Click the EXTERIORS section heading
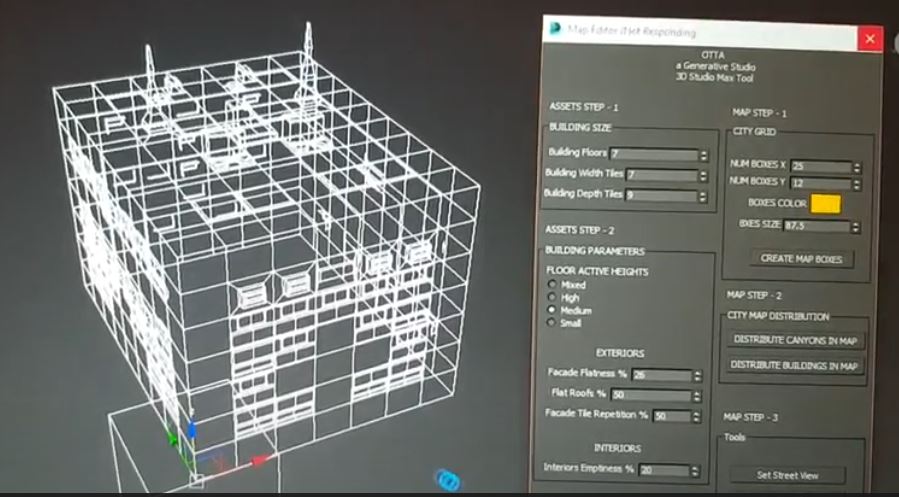Viewport: 899px width, 497px height. coord(620,353)
